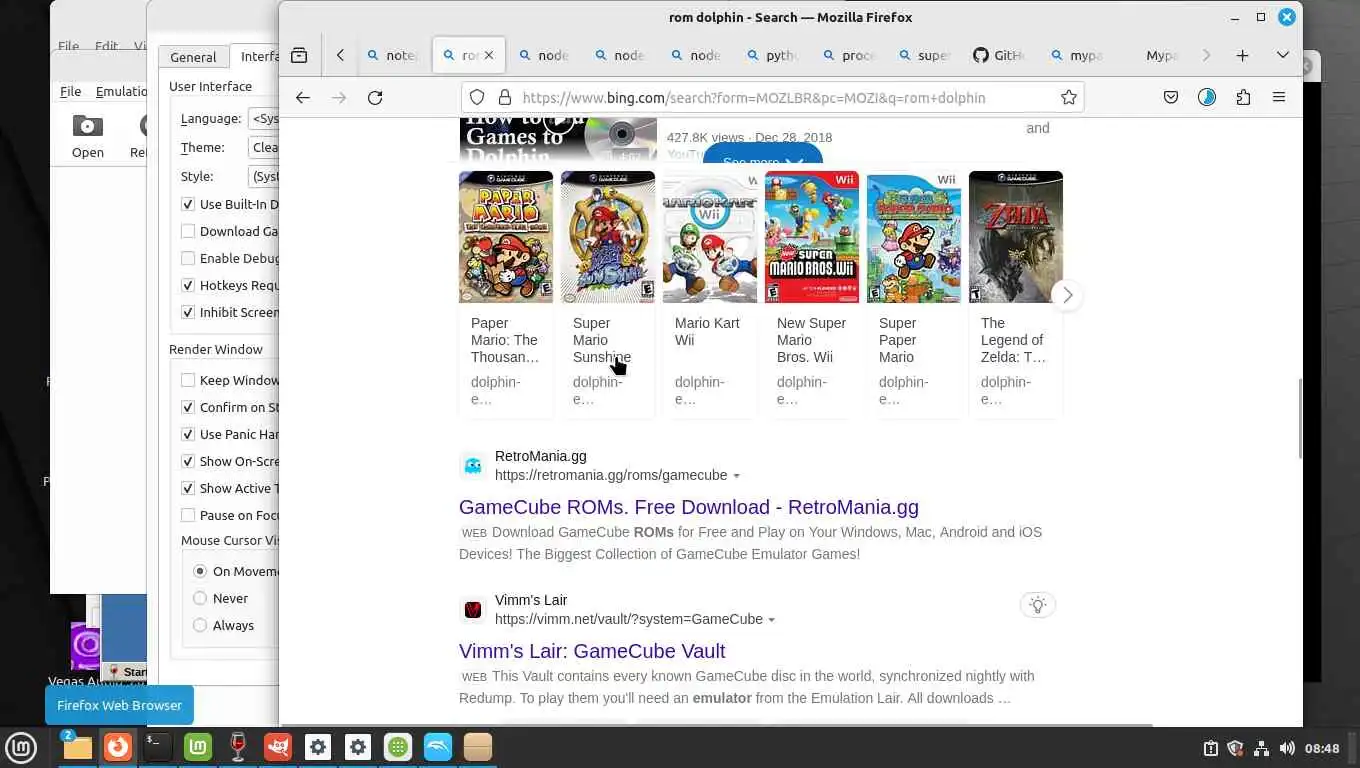Select the Never mouse cursor radio button
This screenshot has width=1360, height=768.
200,598
